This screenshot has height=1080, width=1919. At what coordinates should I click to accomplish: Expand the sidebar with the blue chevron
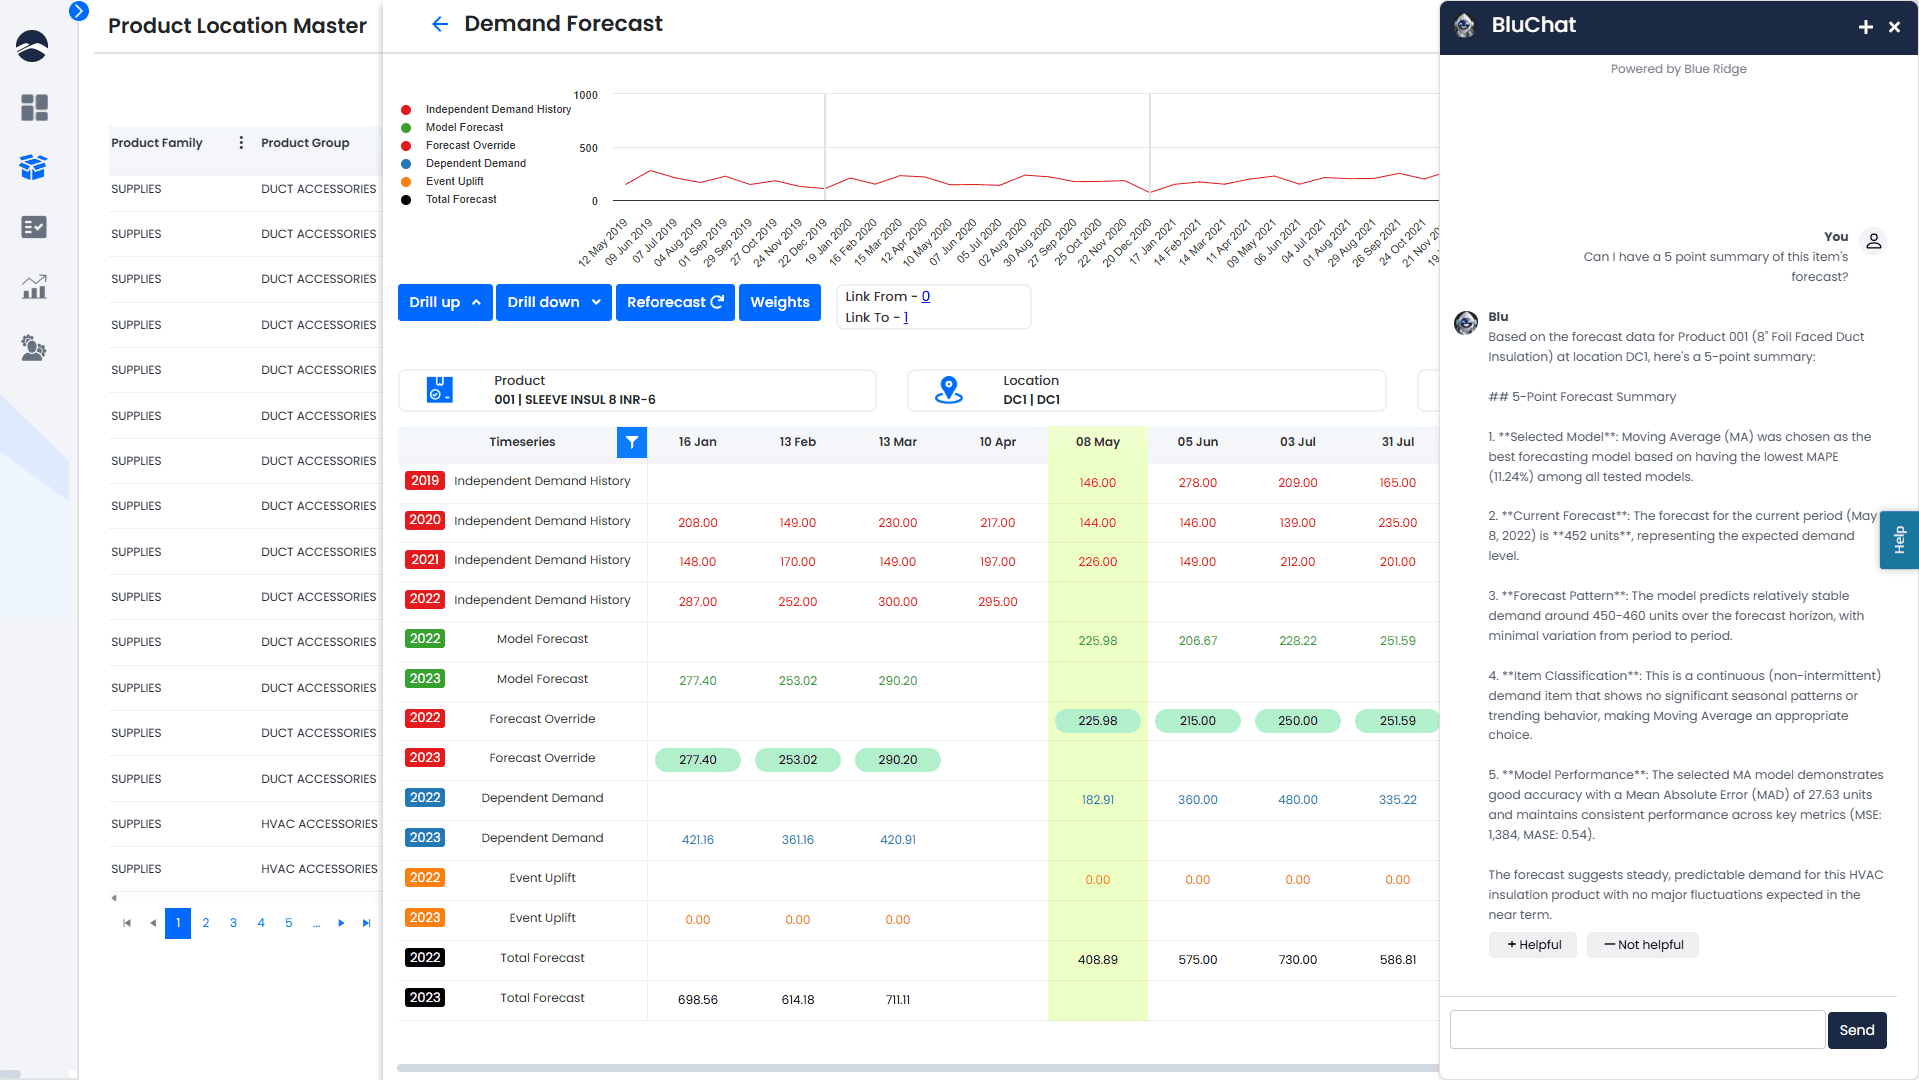point(79,11)
